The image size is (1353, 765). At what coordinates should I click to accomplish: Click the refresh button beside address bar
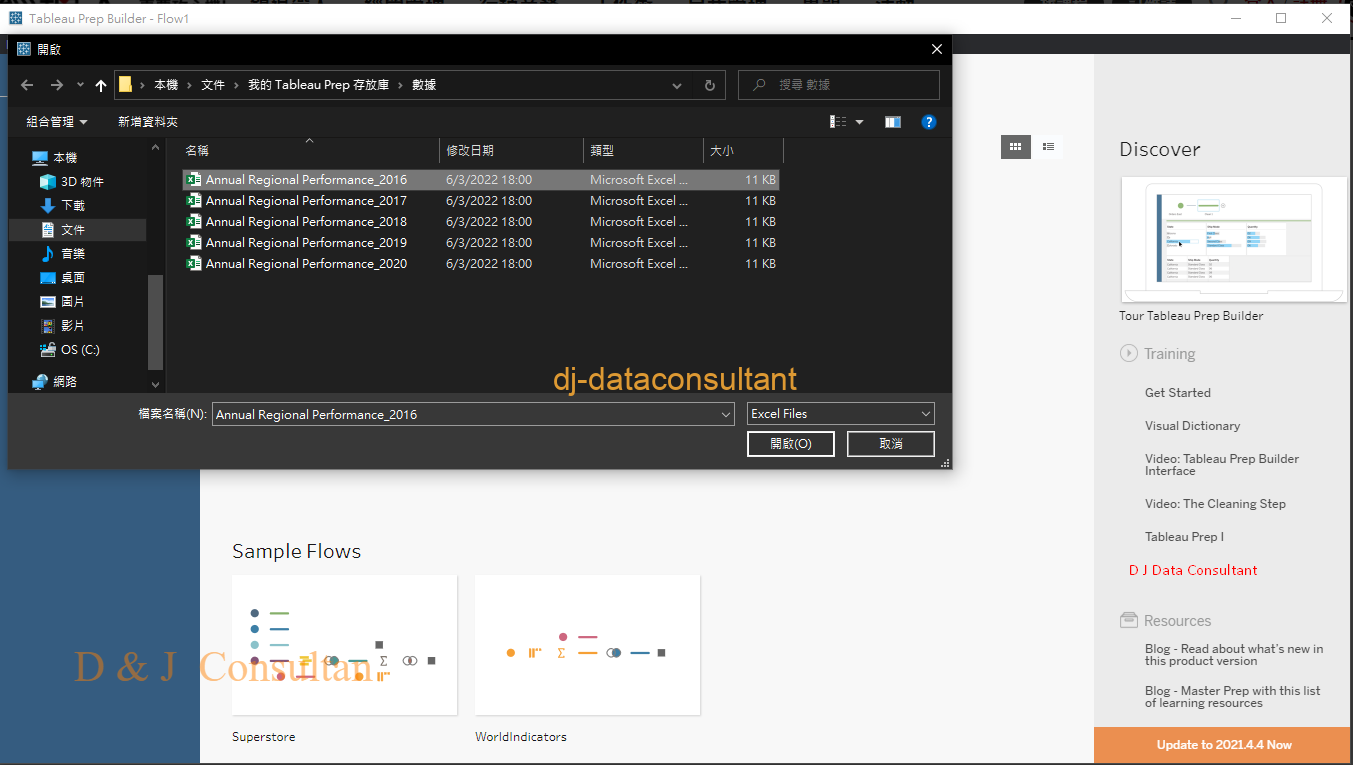tap(709, 86)
